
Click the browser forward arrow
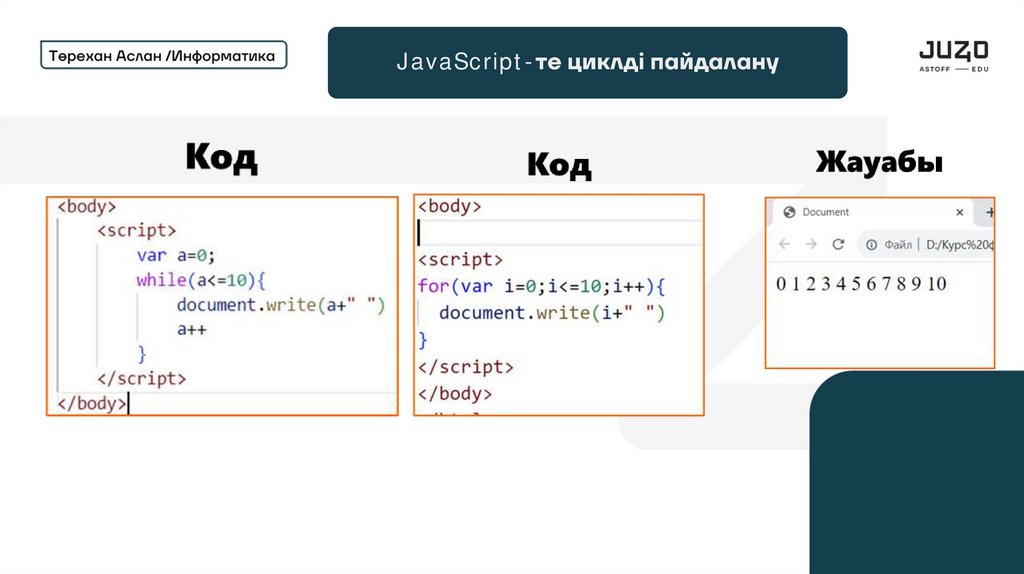(811, 244)
